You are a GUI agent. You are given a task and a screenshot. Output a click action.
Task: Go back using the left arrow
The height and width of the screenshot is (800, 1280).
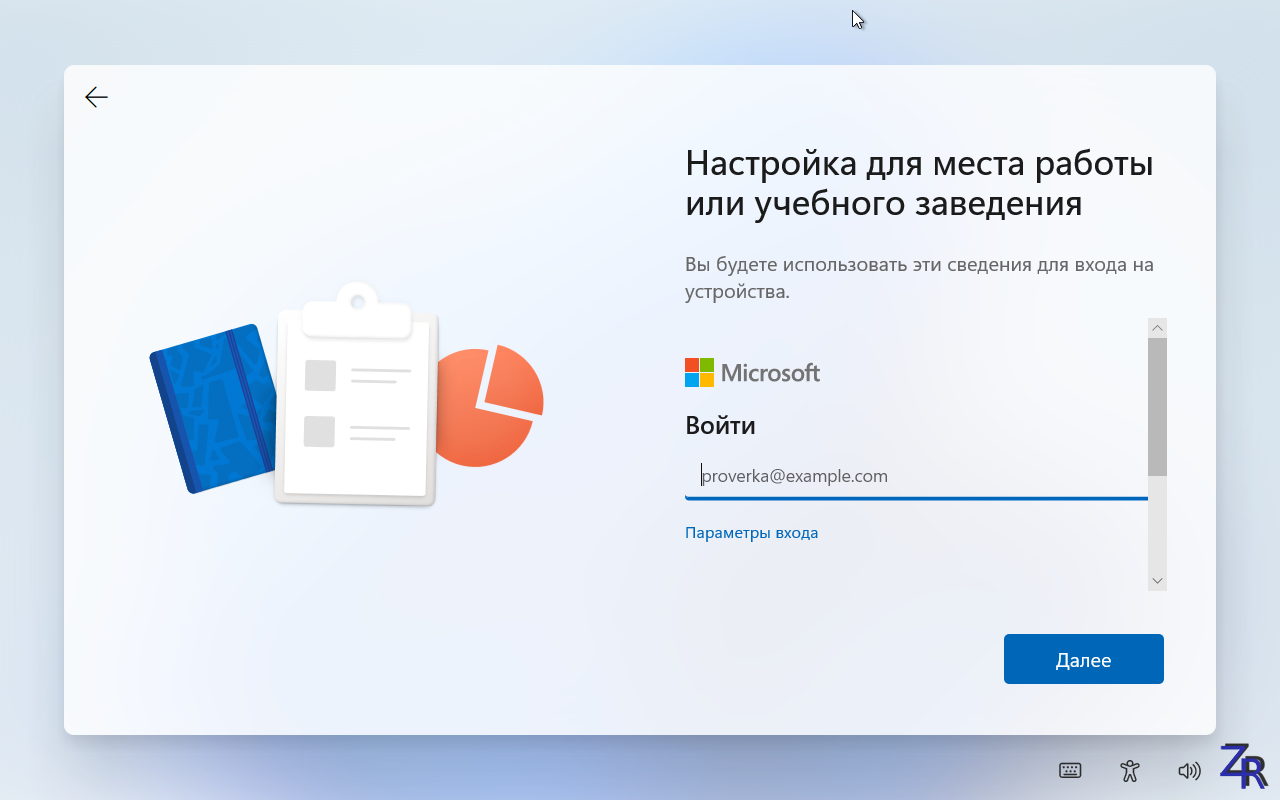(x=96, y=97)
